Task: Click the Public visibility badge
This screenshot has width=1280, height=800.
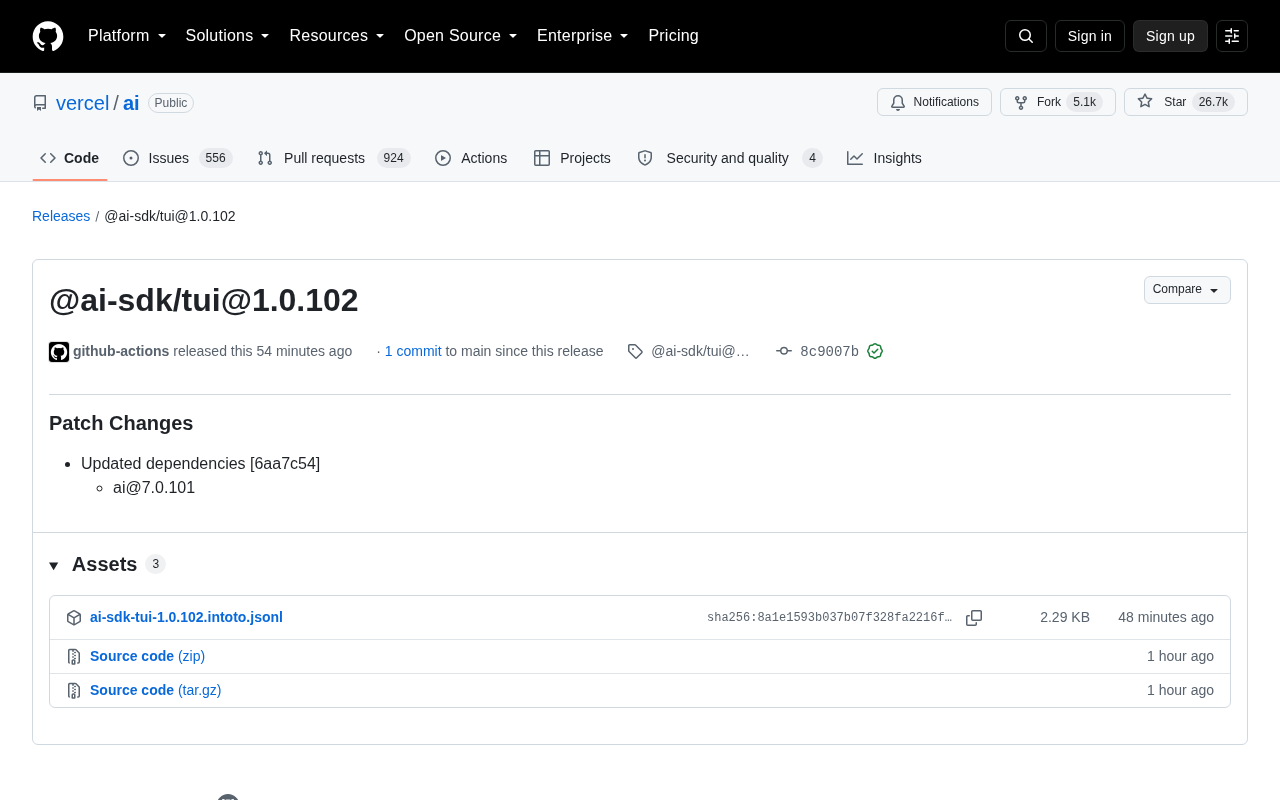Action: pos(171,103)
